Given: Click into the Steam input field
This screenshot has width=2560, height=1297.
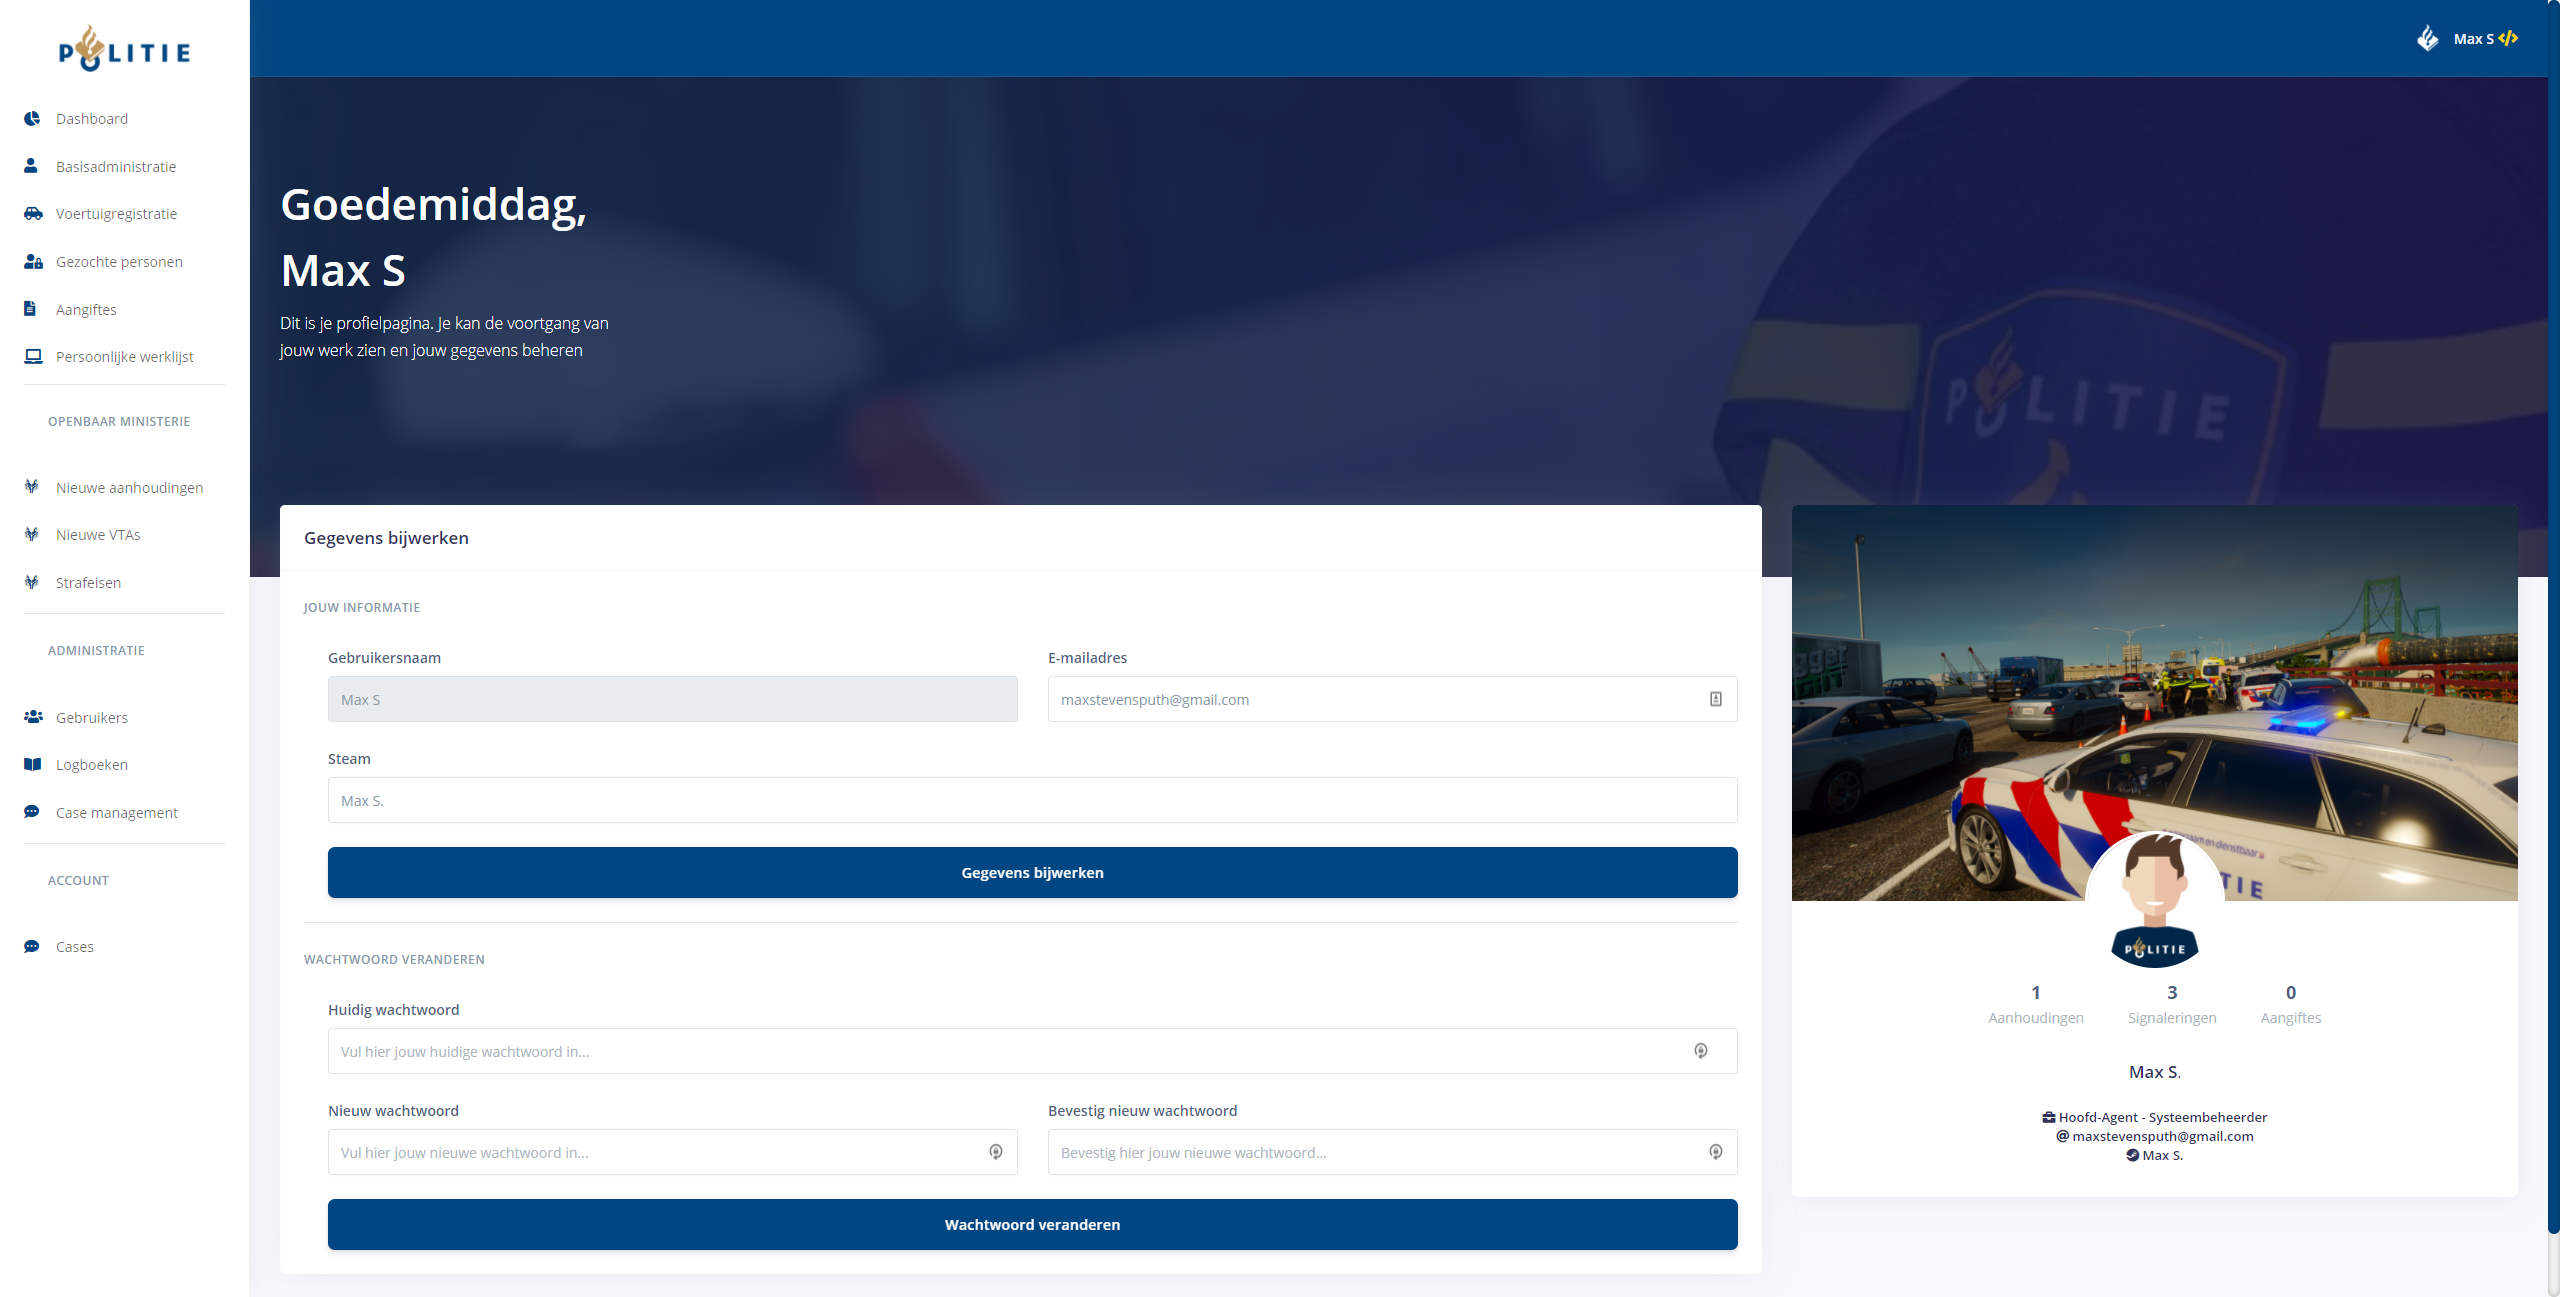Looking at the screenshot, I should 1032,800.
